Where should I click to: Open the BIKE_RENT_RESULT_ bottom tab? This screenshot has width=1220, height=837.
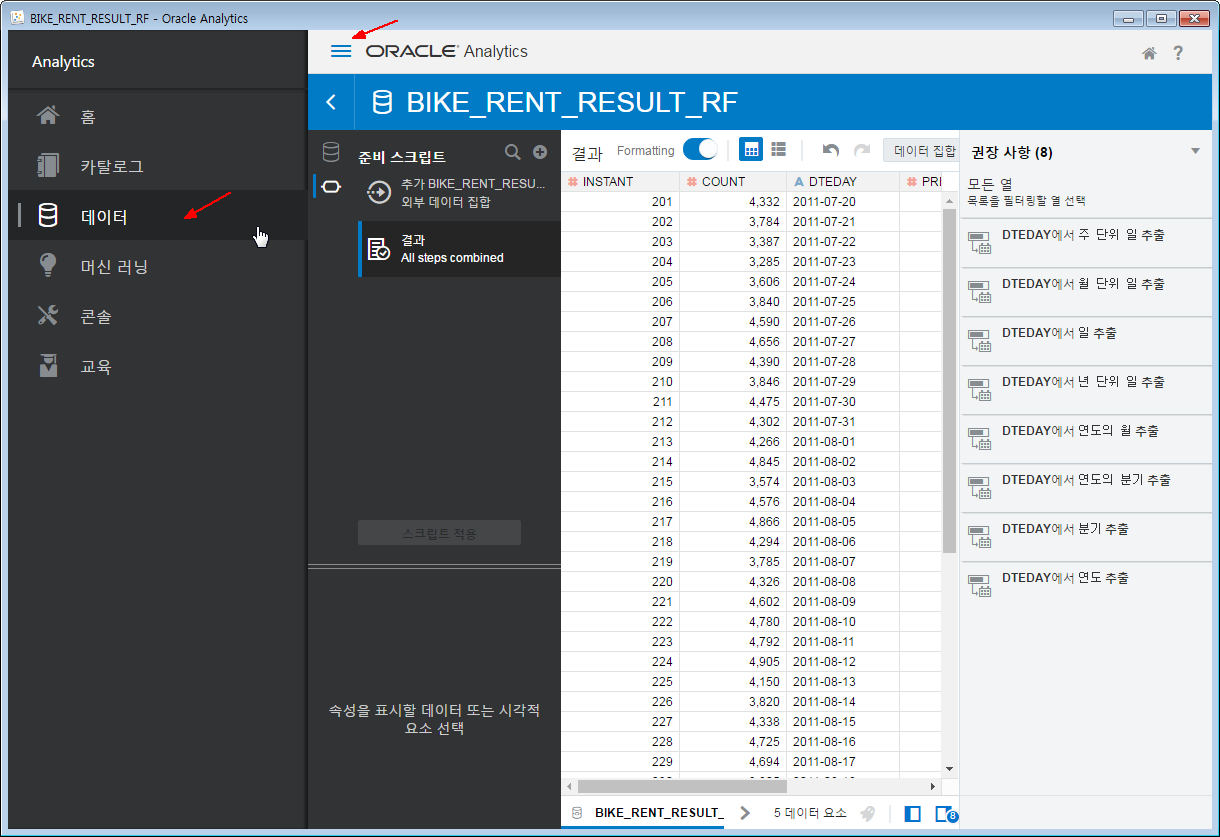(645, 813)
